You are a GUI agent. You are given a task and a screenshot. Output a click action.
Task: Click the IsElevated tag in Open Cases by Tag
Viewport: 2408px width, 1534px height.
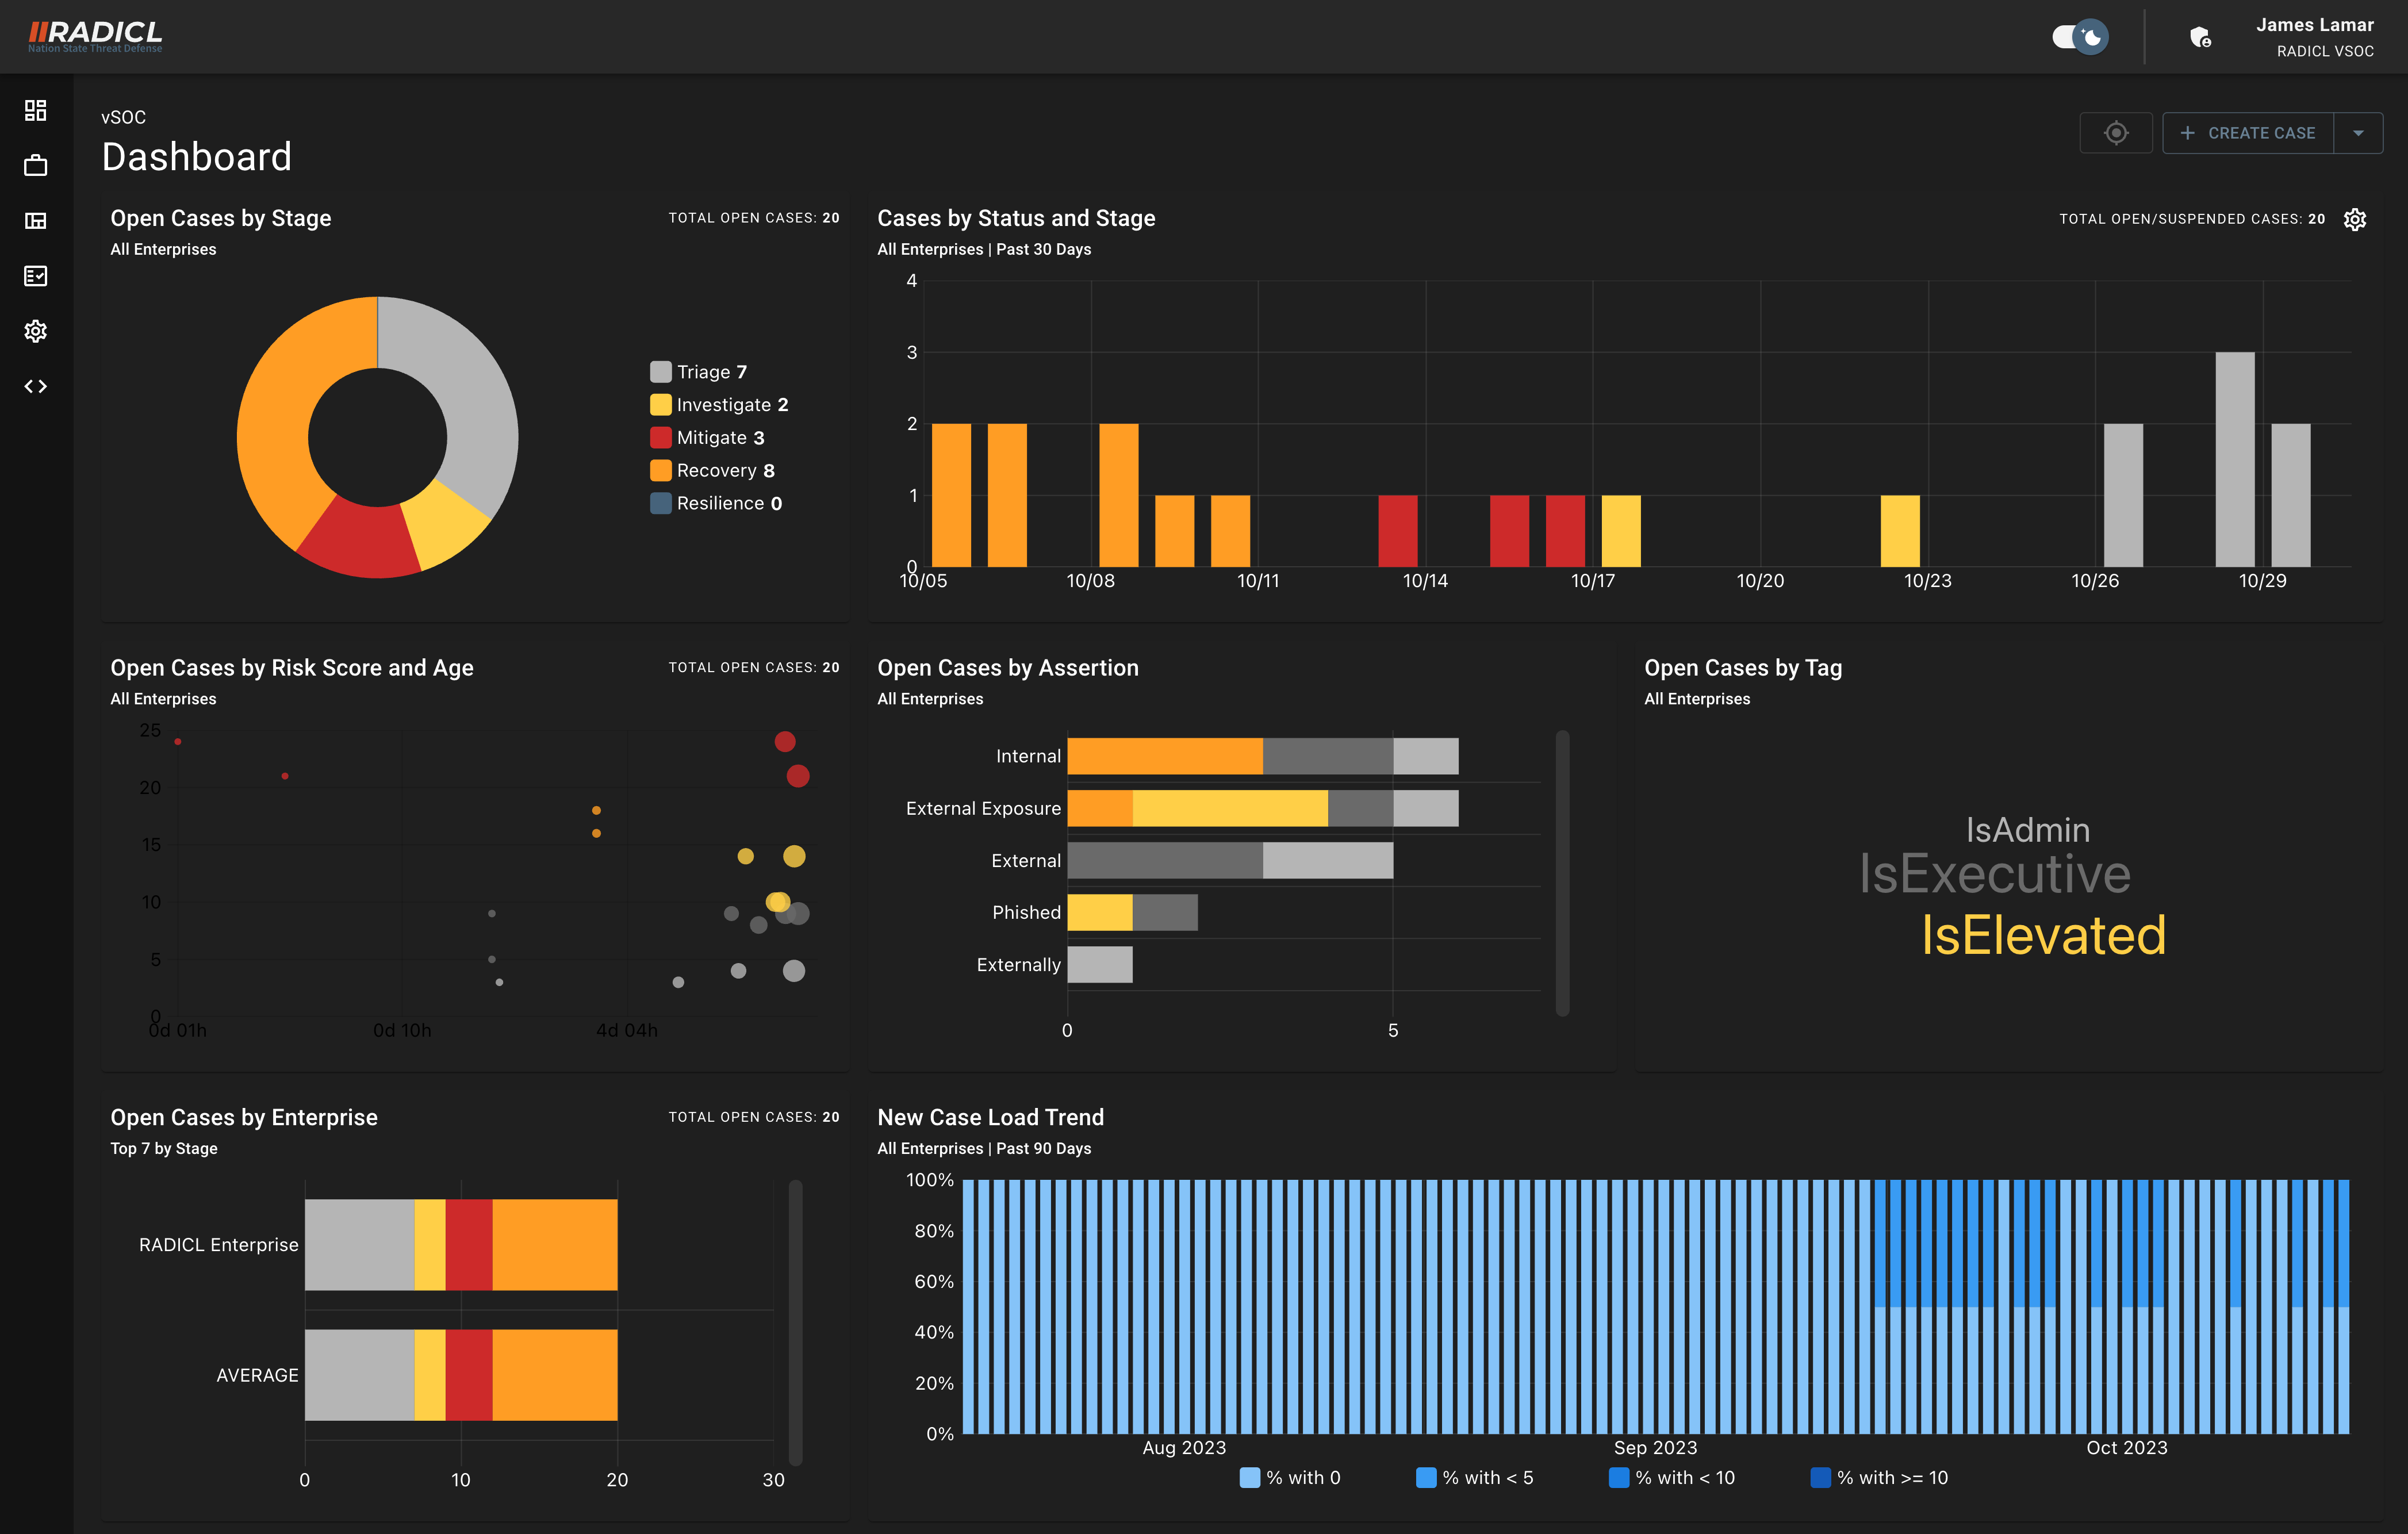2044,937
